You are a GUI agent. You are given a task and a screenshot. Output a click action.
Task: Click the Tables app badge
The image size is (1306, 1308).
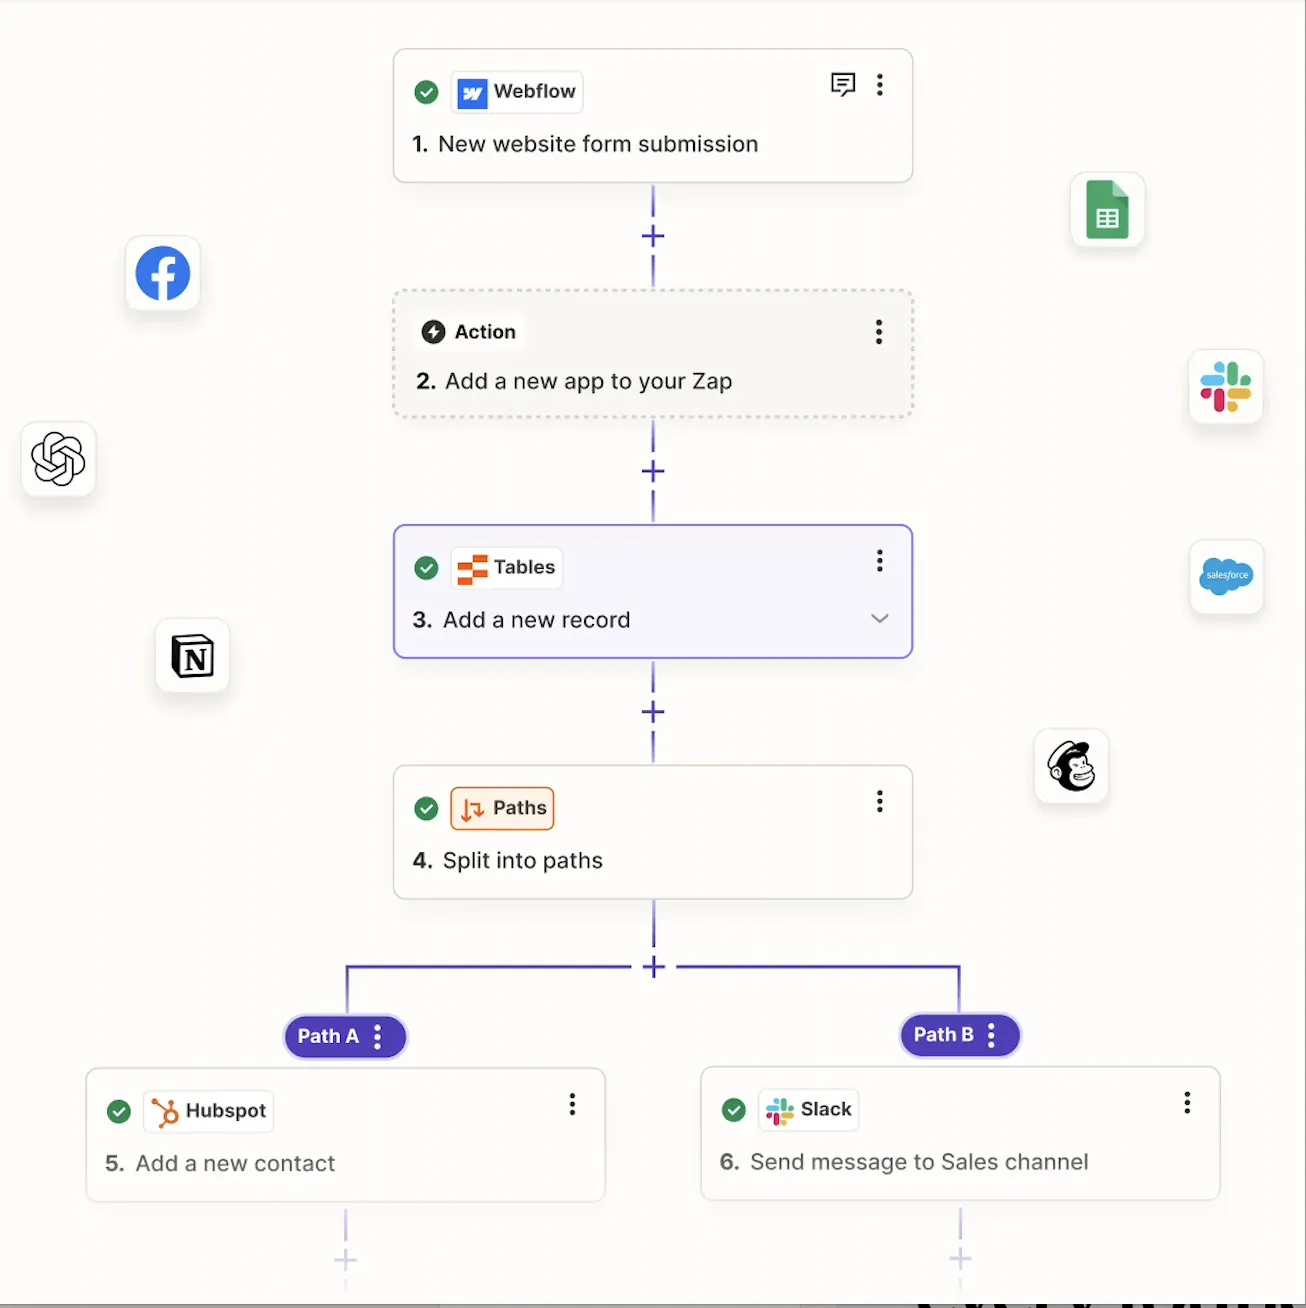[x=507, y=568]
